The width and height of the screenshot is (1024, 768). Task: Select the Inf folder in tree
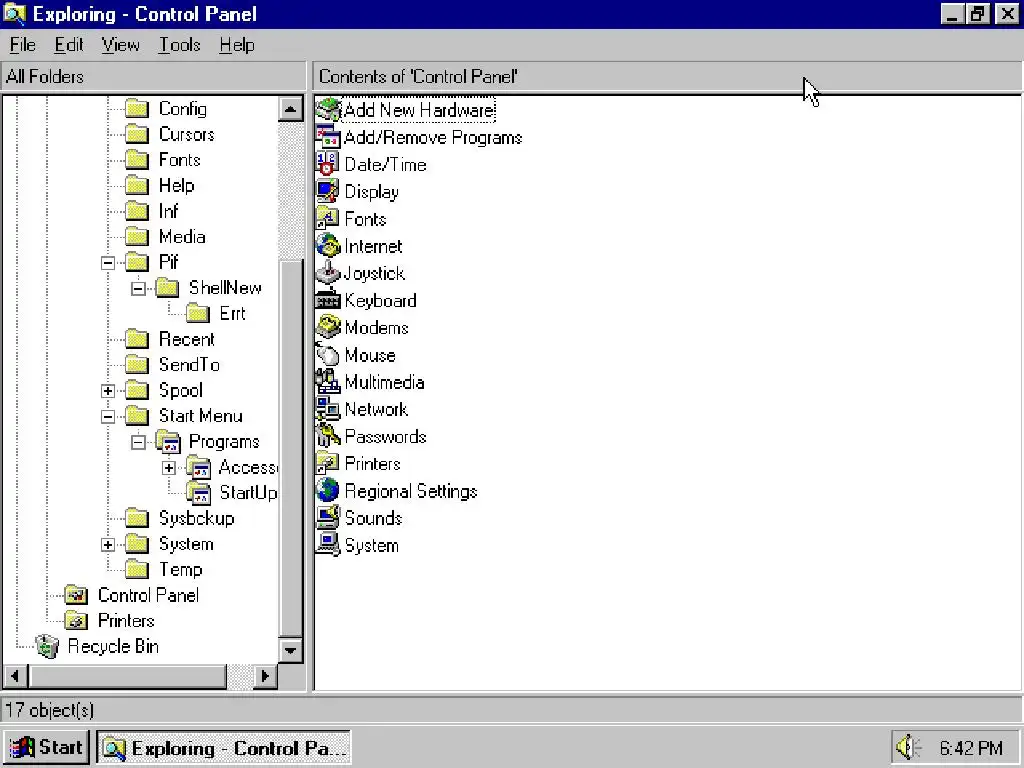click(x=168, y=212)
